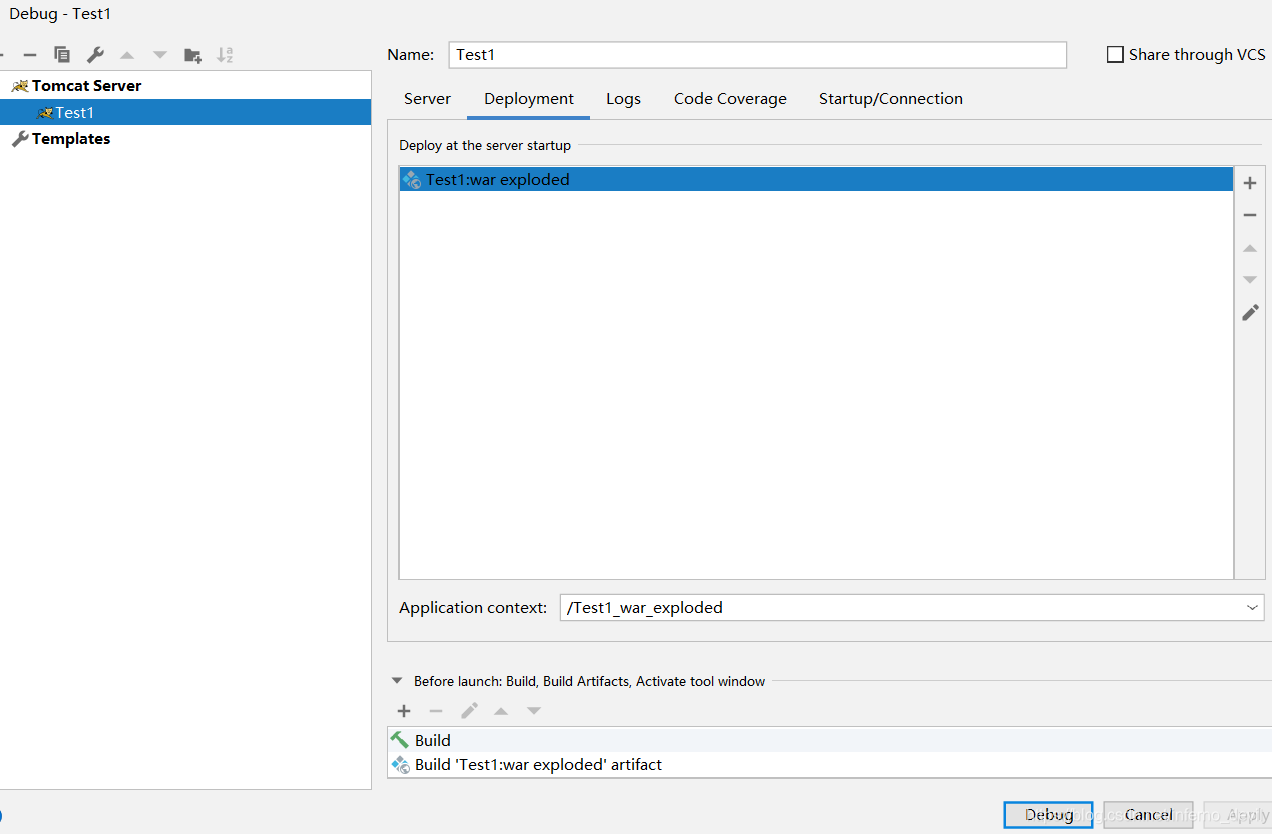
Task: Enable Share through VCS checkbox
Action: tap(1115, 55)
